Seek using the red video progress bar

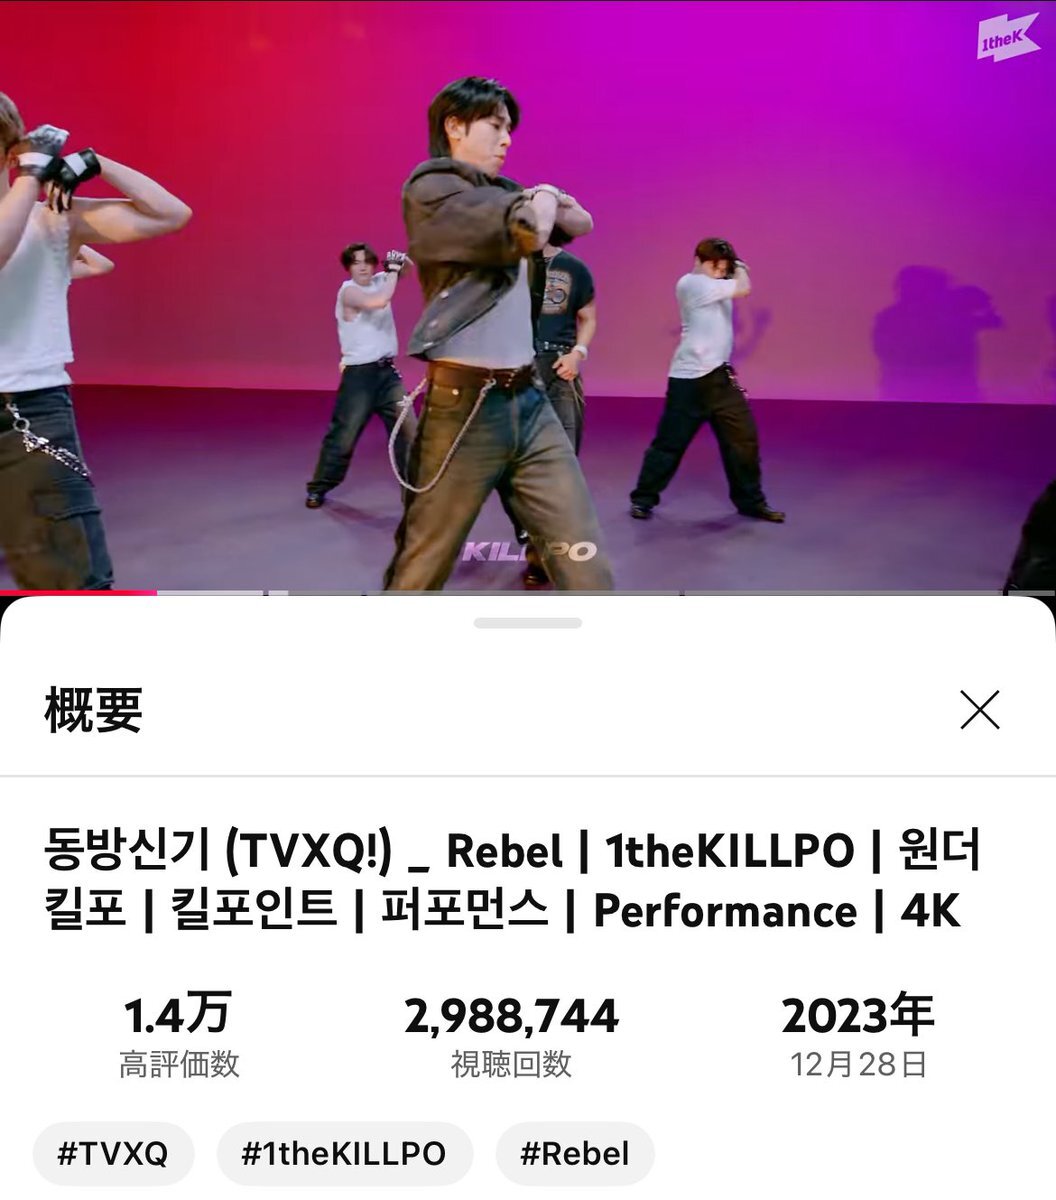[78, 593]
